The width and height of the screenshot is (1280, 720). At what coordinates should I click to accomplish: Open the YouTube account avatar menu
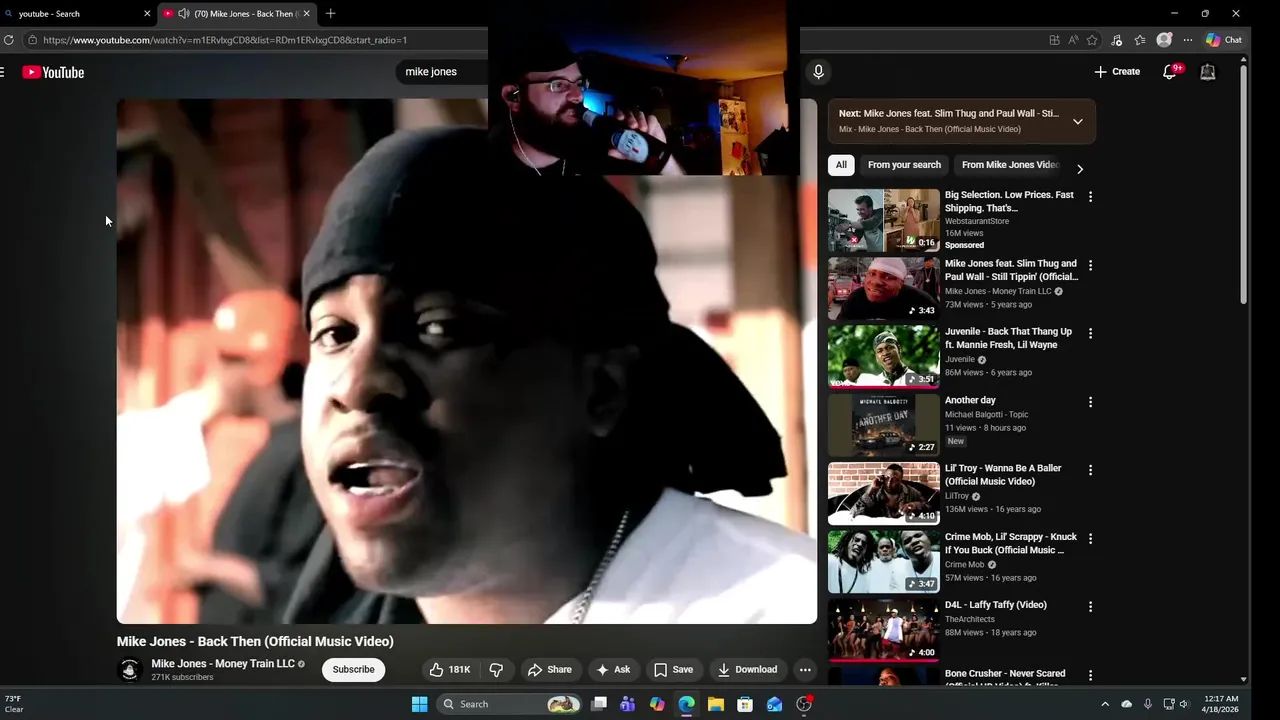click(x=1208, y=72)
